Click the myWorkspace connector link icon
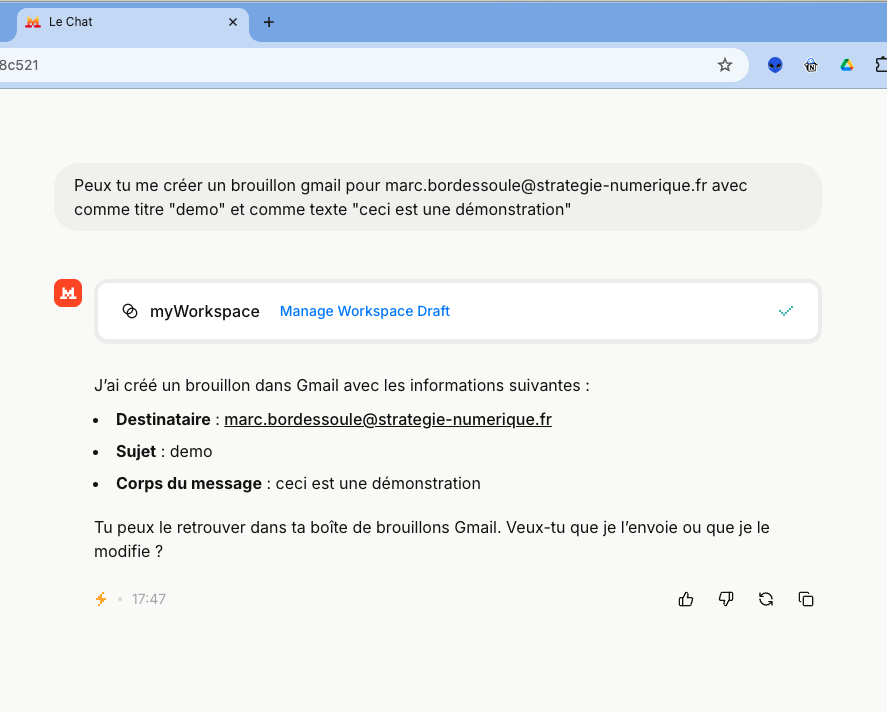The width and height of the screenshot is (887, 712). pos(130,311)
